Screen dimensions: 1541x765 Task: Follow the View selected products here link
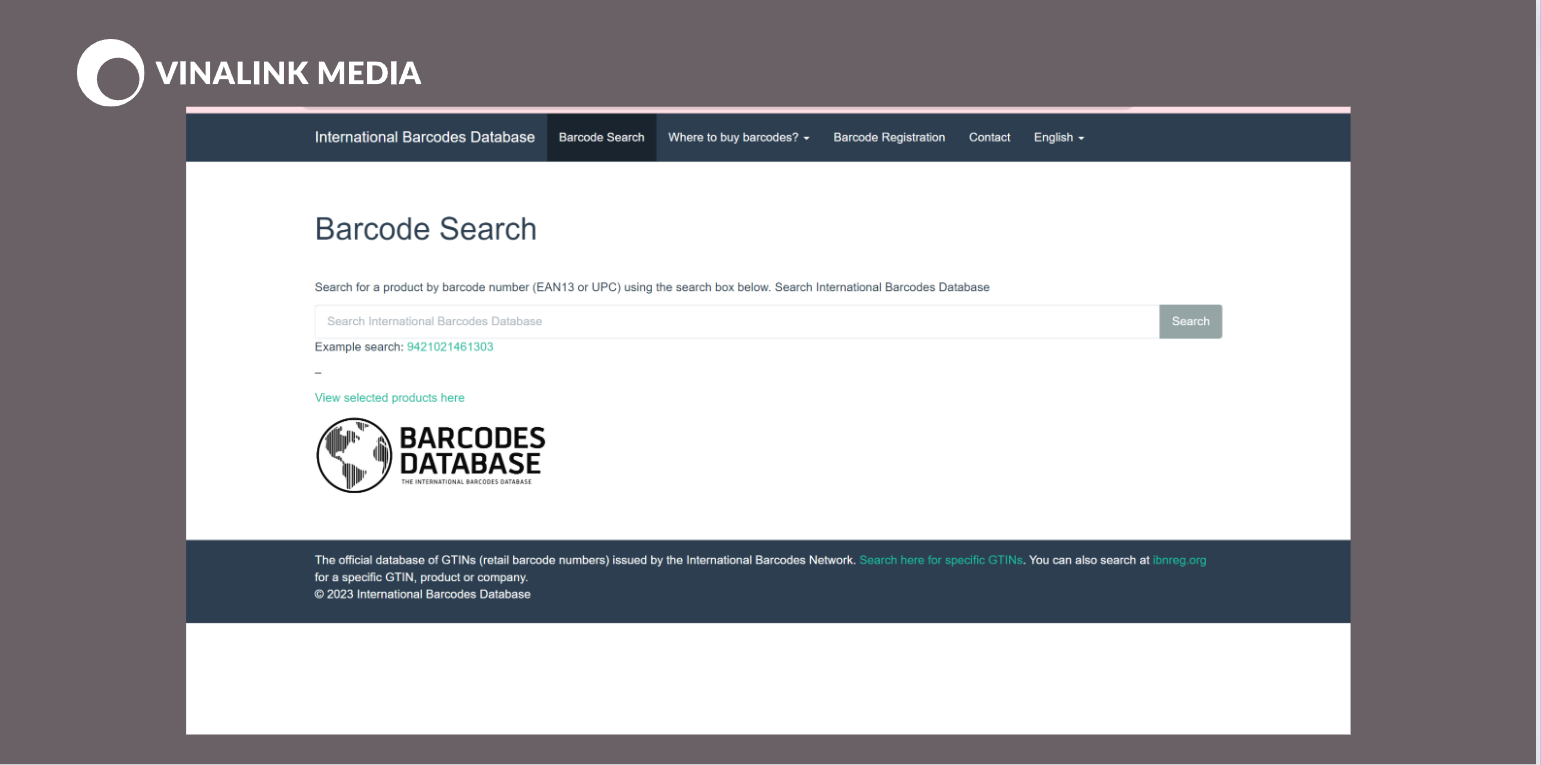(389, 398)
